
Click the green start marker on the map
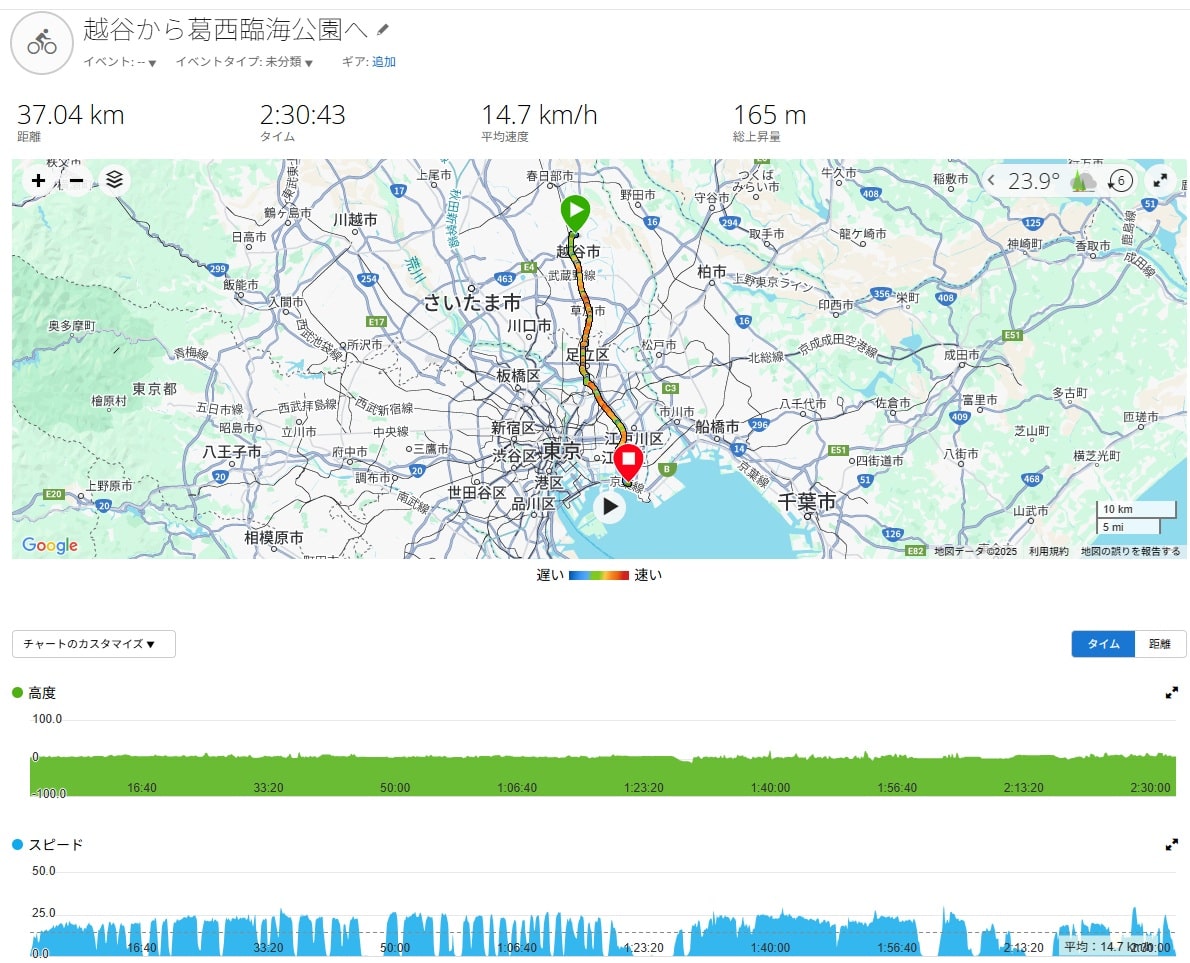pos(575,212)
